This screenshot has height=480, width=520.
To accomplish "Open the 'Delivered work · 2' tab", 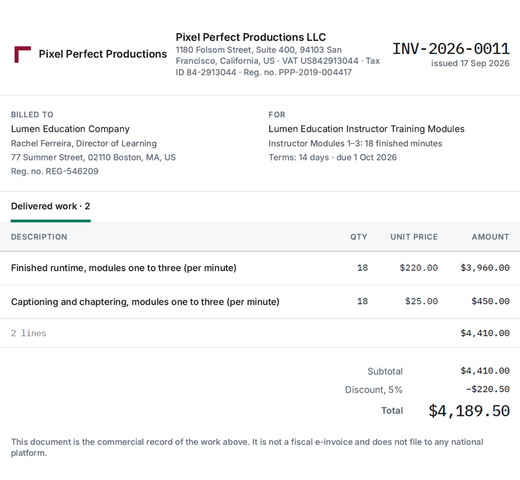I will 51,206.
